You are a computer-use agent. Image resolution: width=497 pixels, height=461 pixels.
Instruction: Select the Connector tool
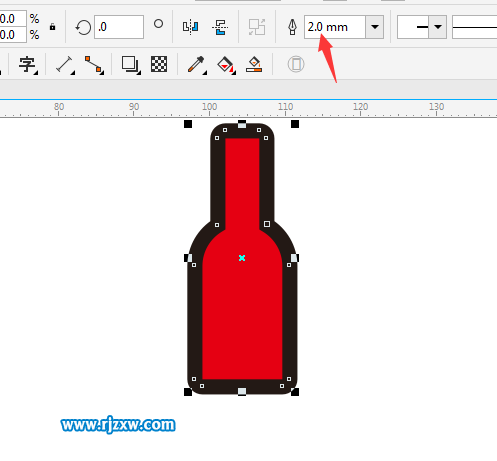click(x=94, y=64)
